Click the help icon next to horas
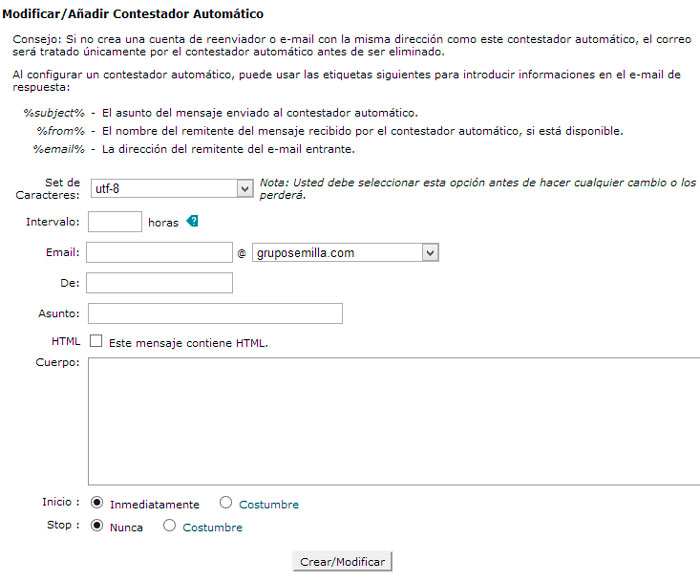700x582 pixels. pos(193,222)
